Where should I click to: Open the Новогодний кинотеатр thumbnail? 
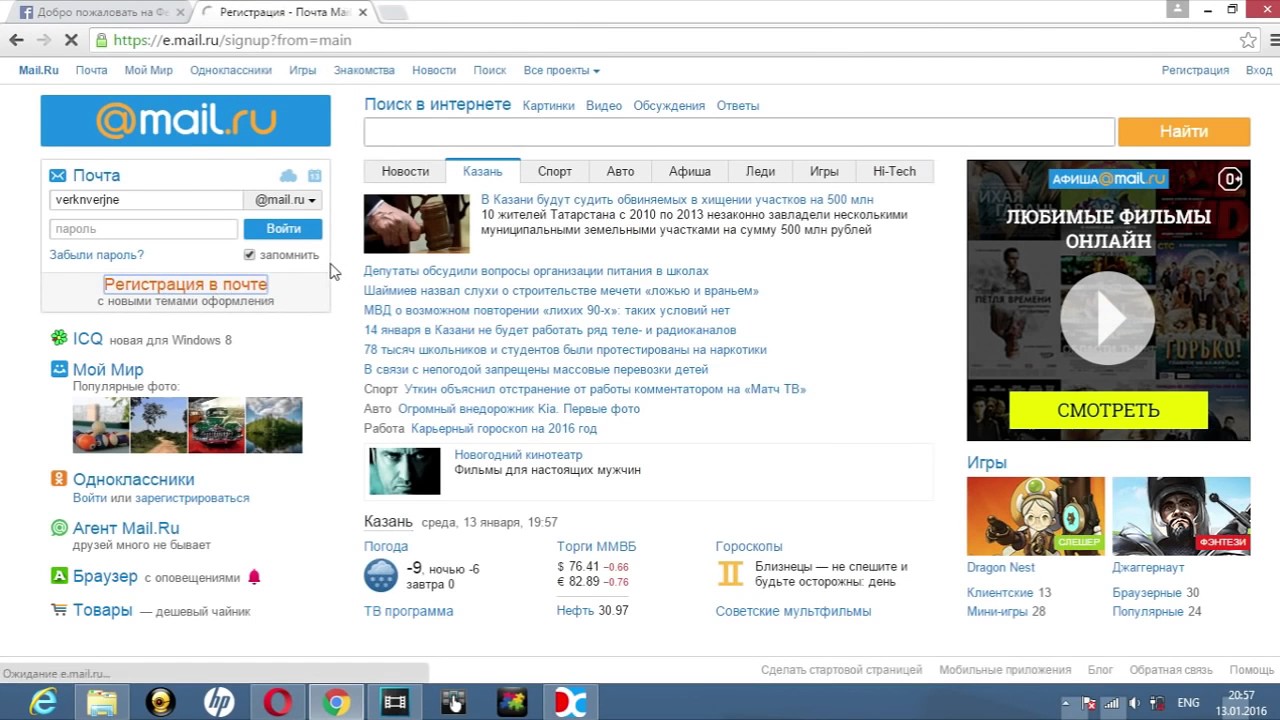click(x=404, y=471)
